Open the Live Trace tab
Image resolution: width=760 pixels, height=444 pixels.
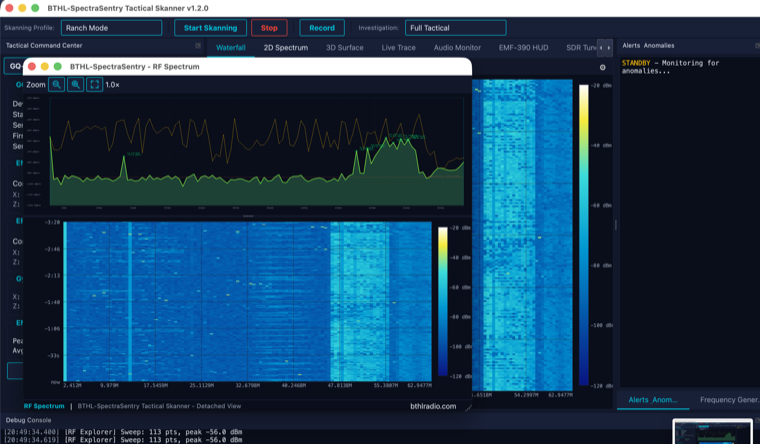tap(398, 48)
